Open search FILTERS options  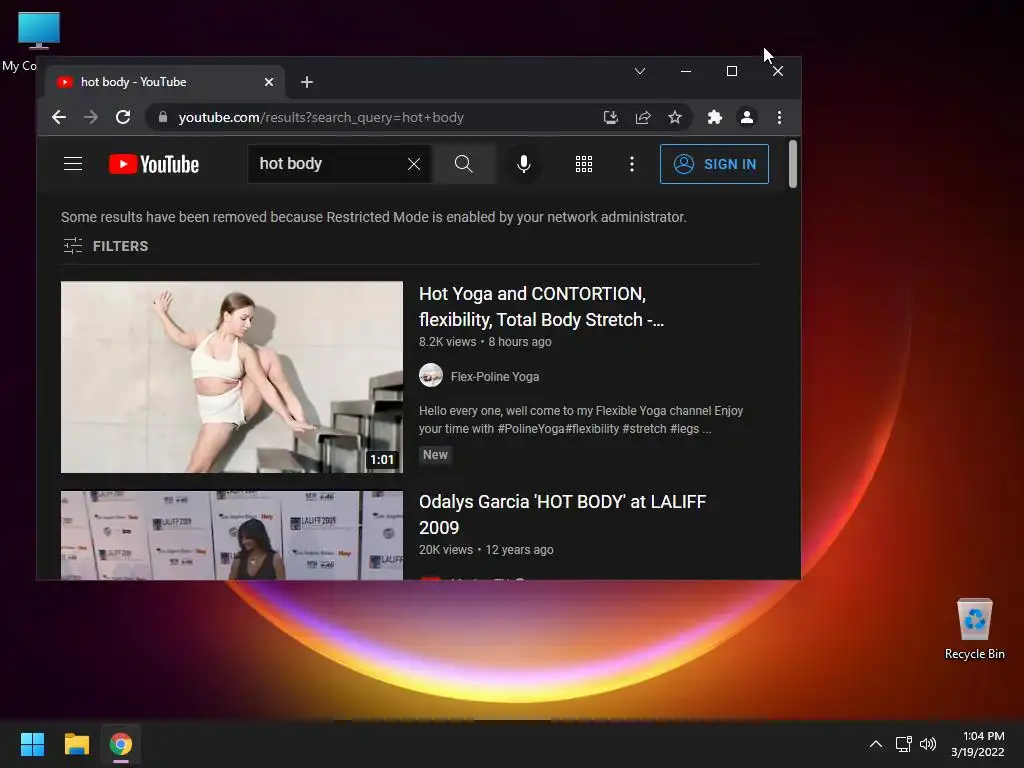click(x=106, y=246)
